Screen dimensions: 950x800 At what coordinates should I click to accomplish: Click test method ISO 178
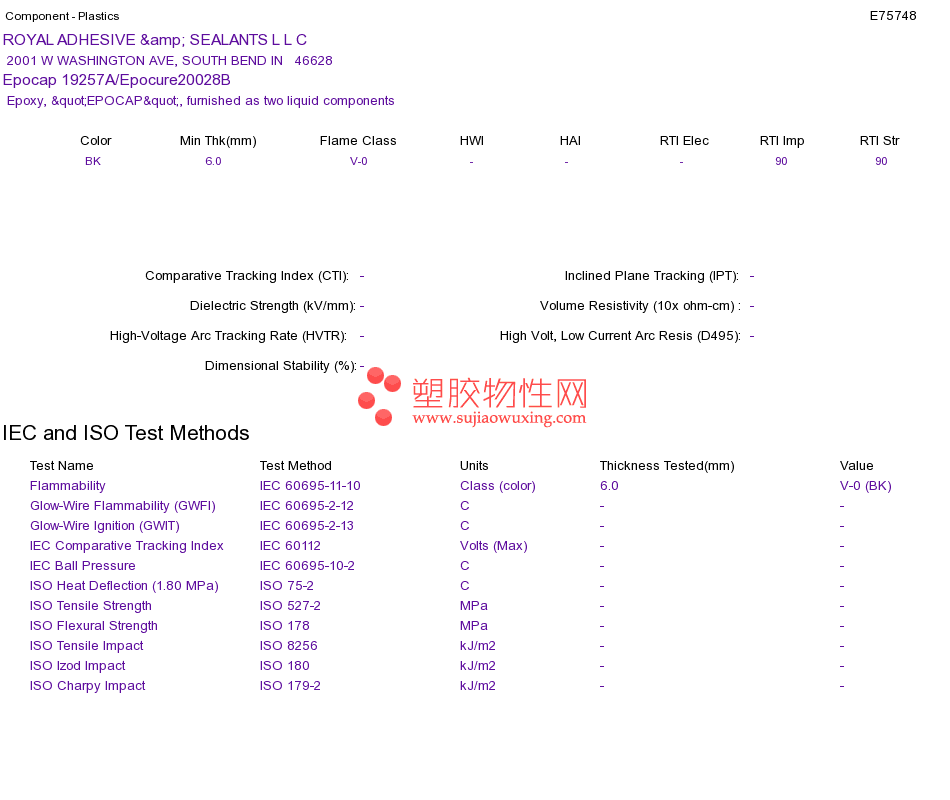pos(285,625)
